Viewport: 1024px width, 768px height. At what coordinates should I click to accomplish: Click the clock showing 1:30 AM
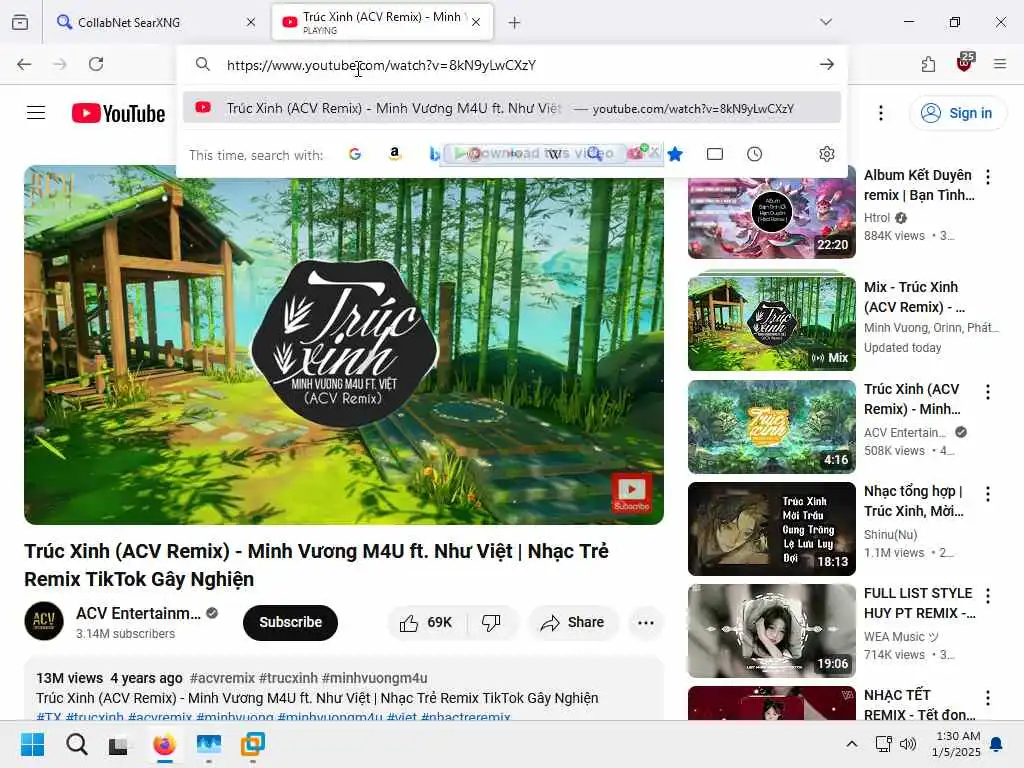[957, 735]
